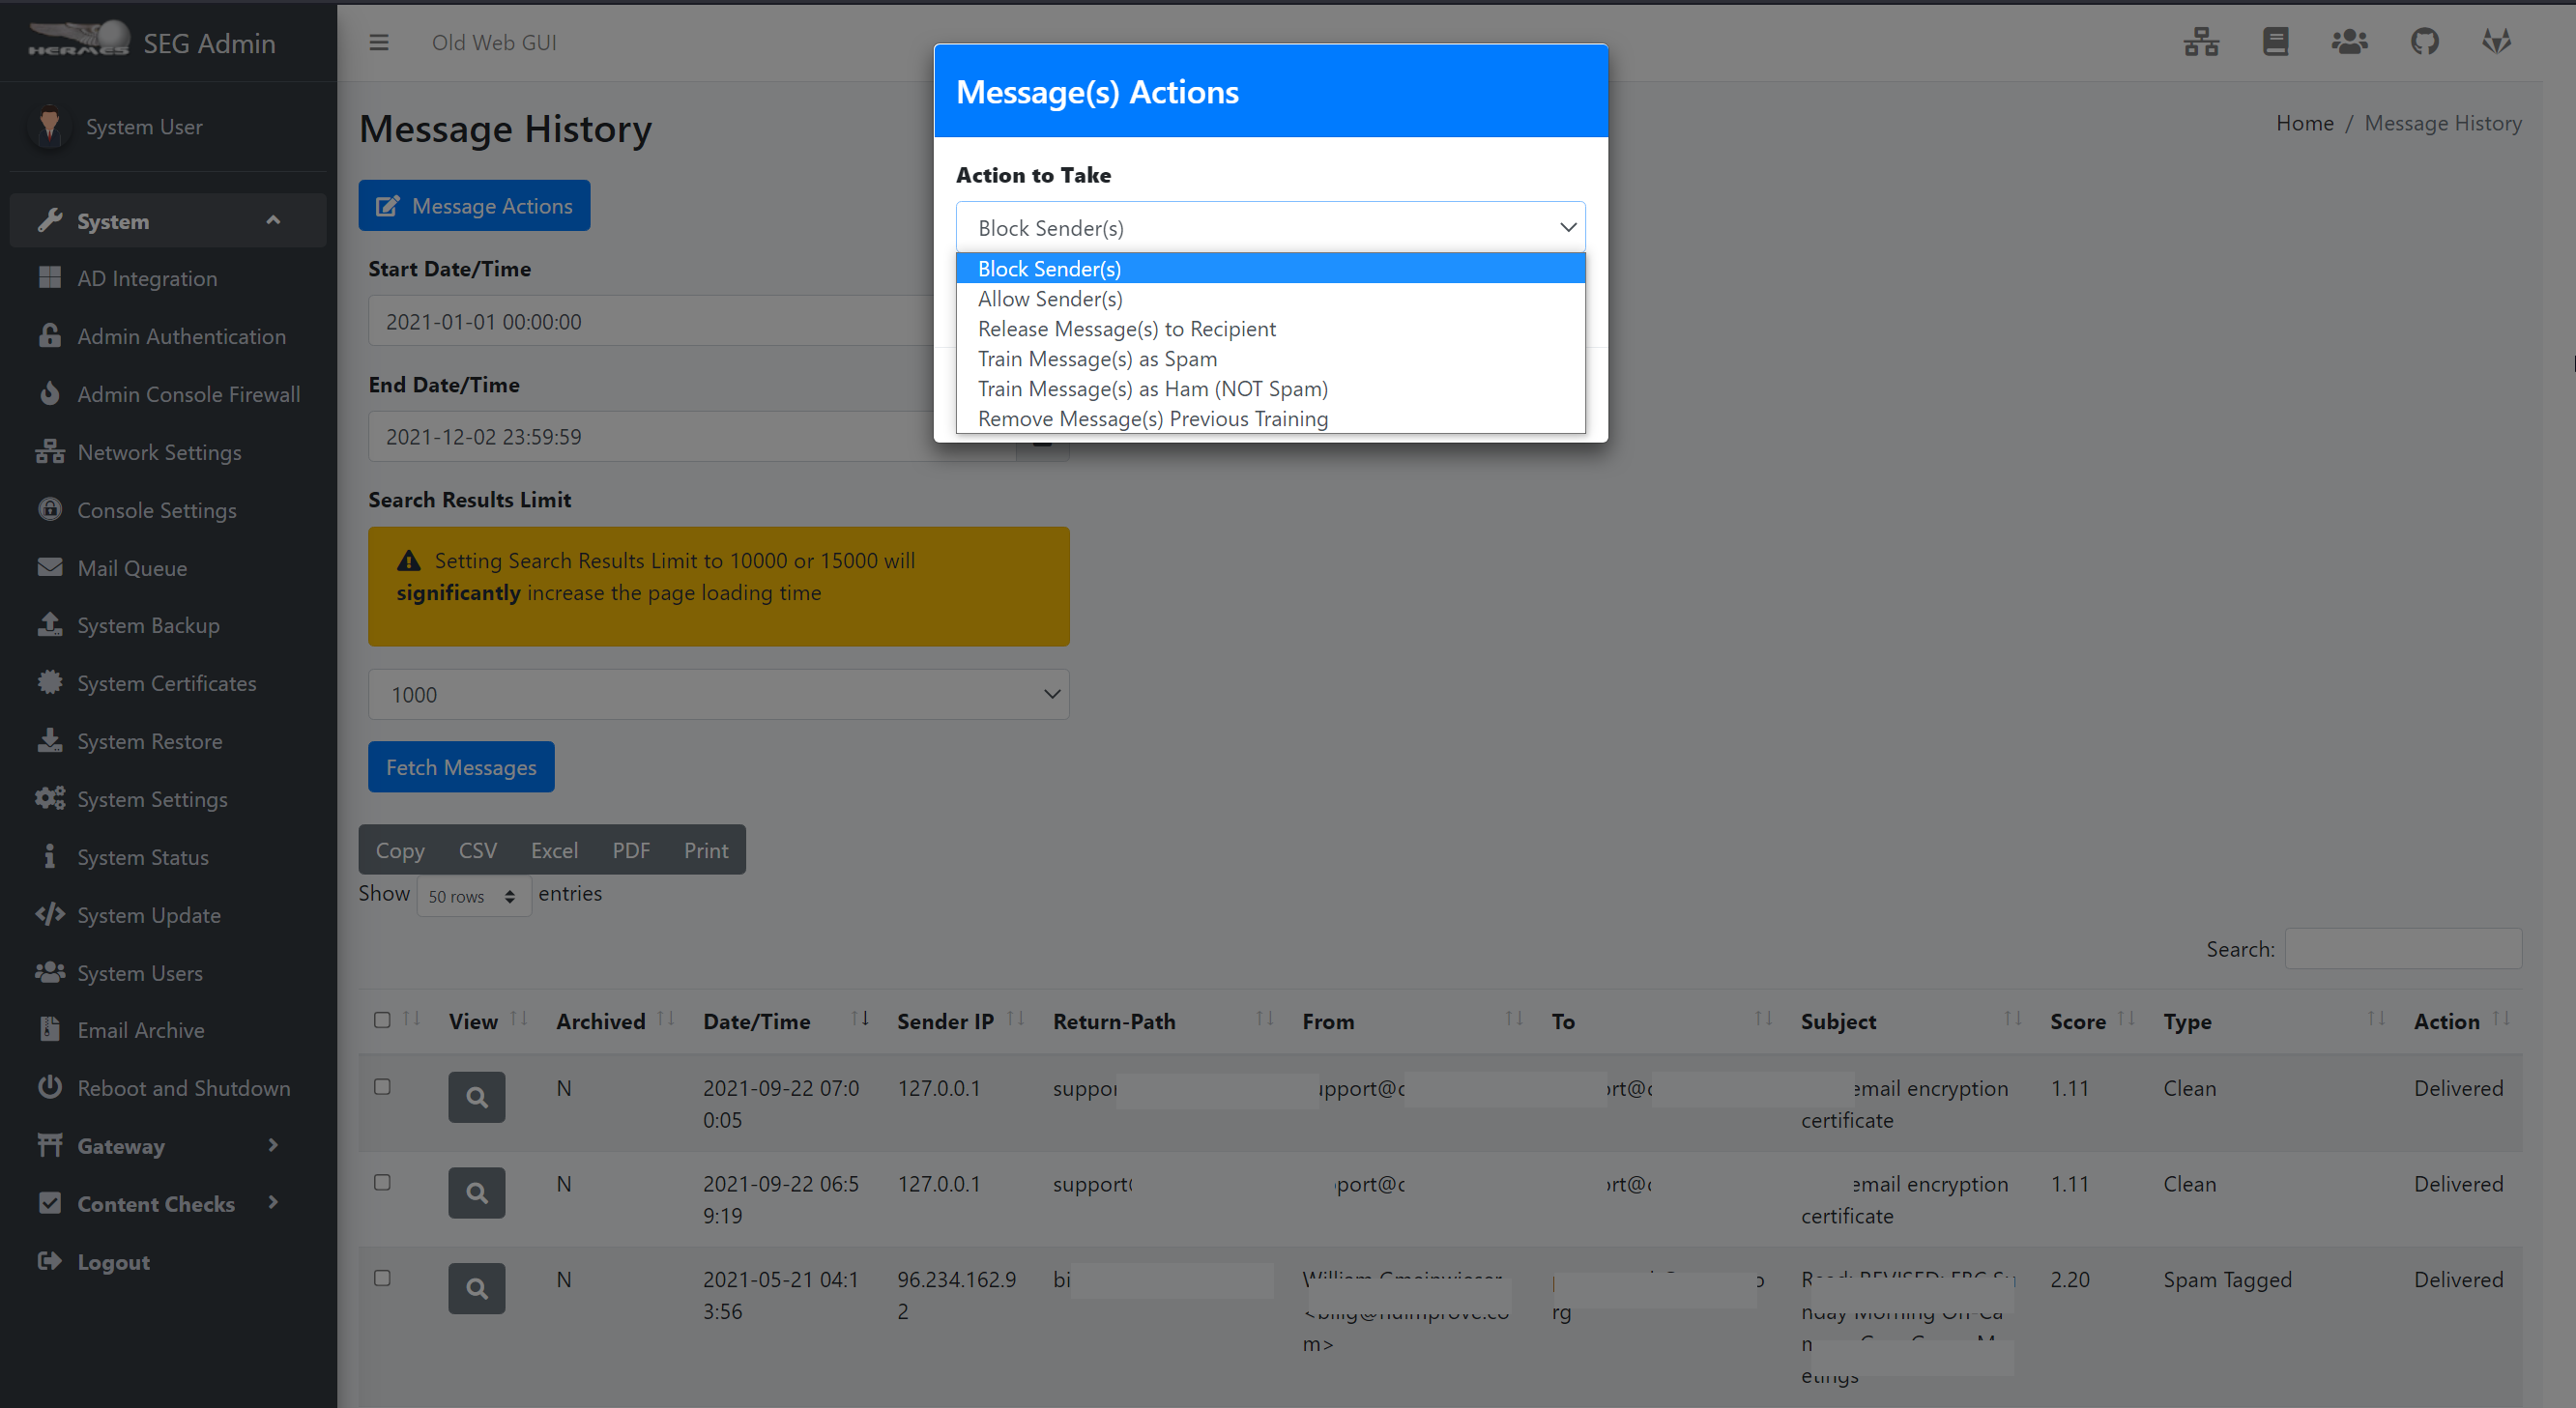Open Old Web GUI link
Image resolution: width=2576 pixels, height=1408 pixels.
[494, 42]
